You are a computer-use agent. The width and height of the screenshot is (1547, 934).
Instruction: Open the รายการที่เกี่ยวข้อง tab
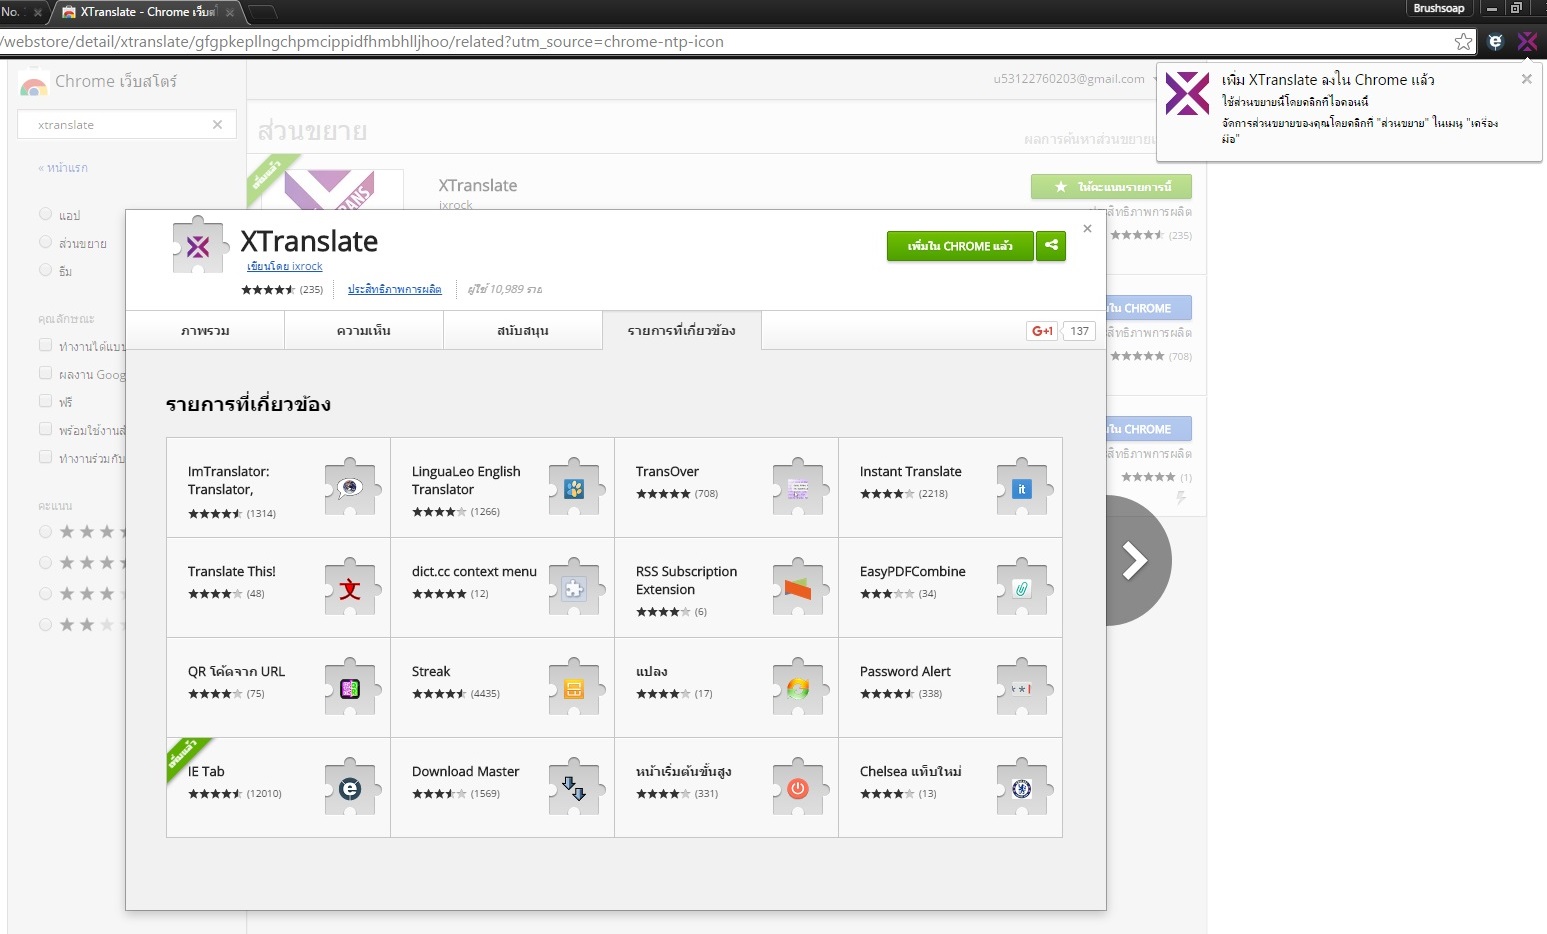coord(682,330)
